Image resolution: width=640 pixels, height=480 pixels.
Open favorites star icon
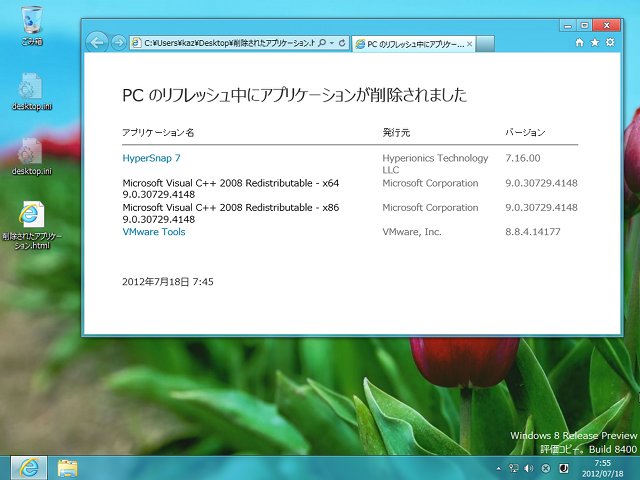[x=595, y=42]
